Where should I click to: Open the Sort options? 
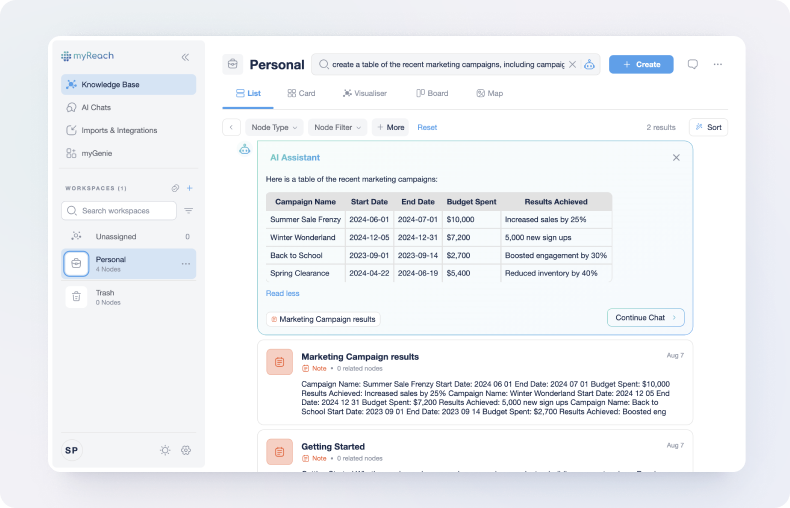(x=708, y=127)
